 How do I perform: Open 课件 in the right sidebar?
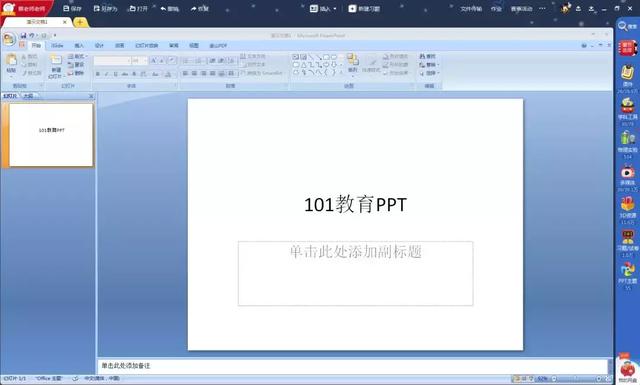coord(628,78)
